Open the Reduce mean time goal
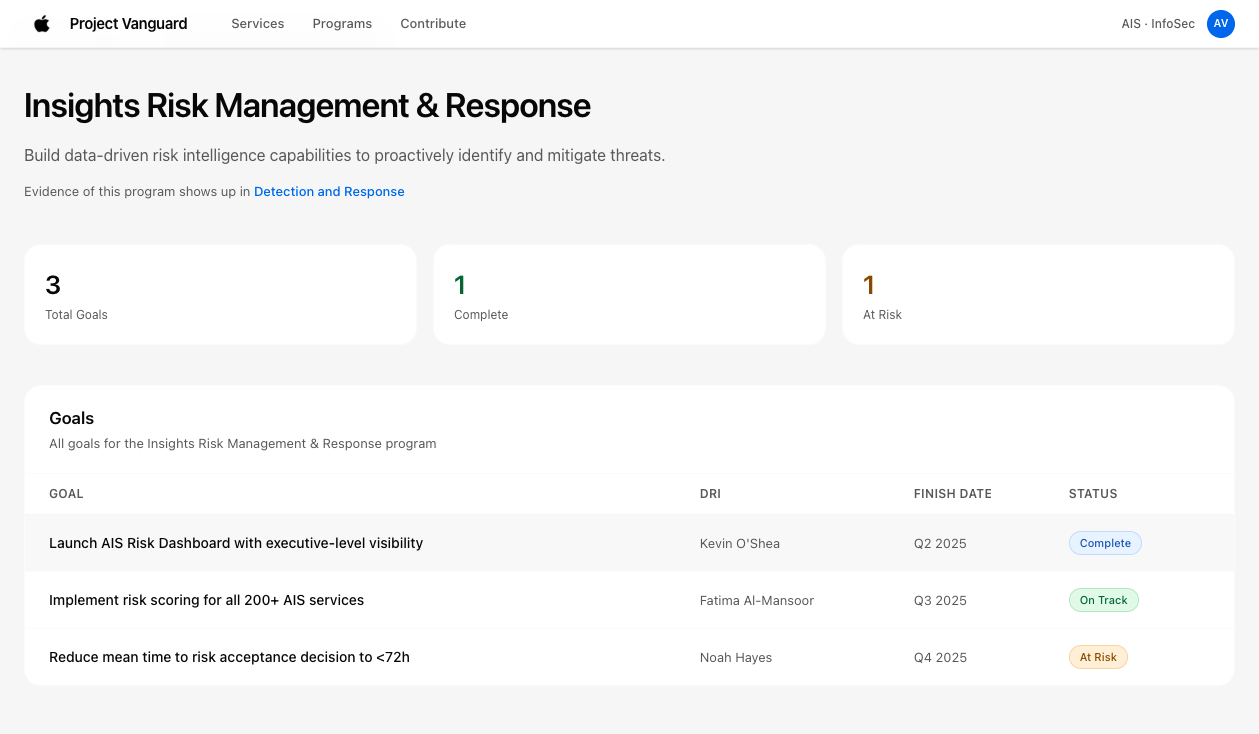 pyautogui.click(x=229, y=657)
